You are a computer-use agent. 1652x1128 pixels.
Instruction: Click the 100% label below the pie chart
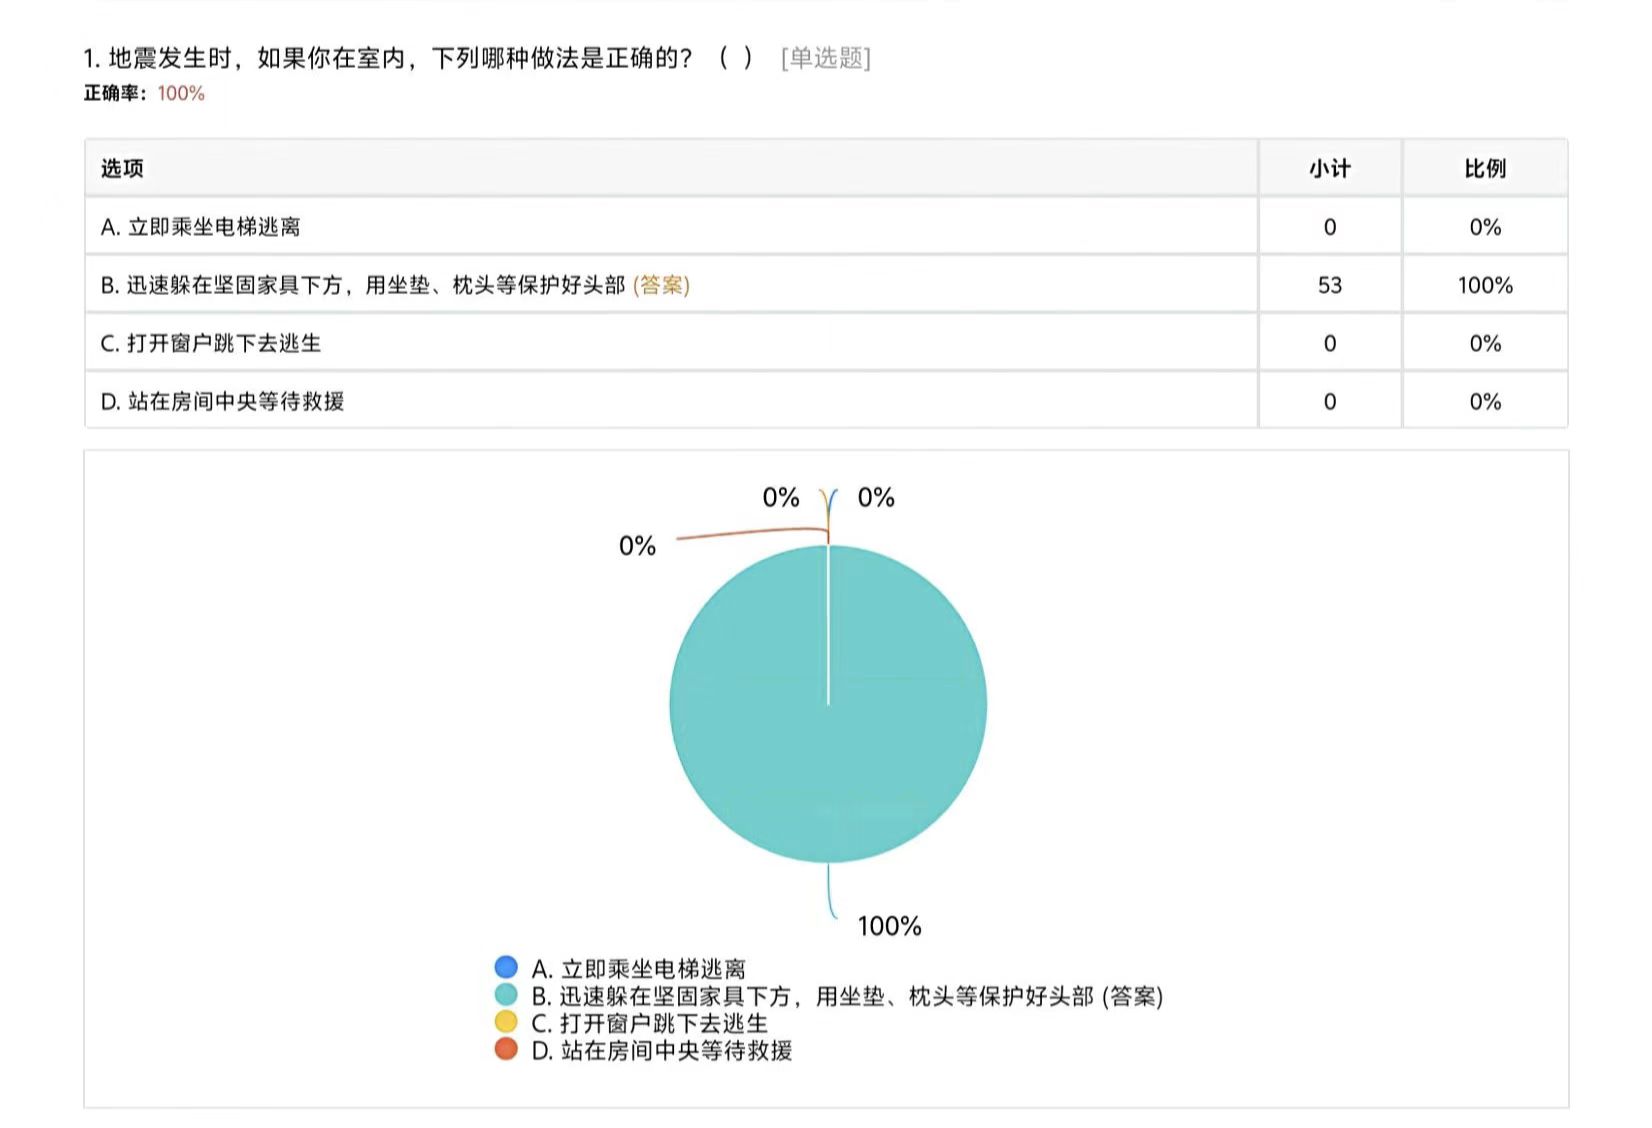pos(889,926)
